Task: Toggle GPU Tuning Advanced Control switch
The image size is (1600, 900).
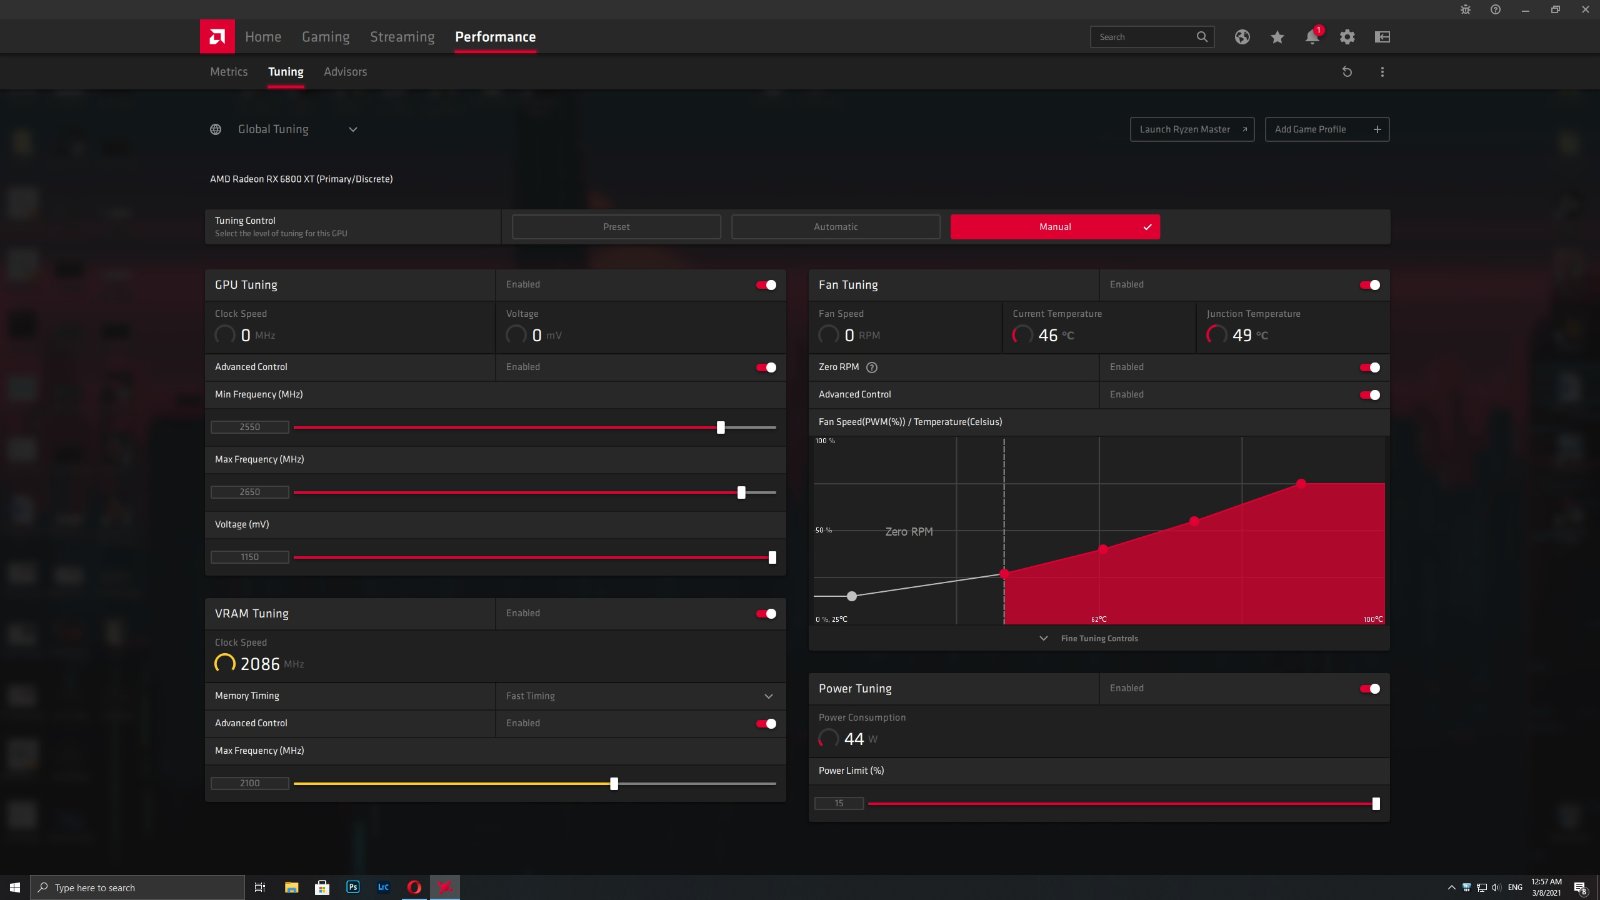Action: pyautogui.click(x=766, y=367)
